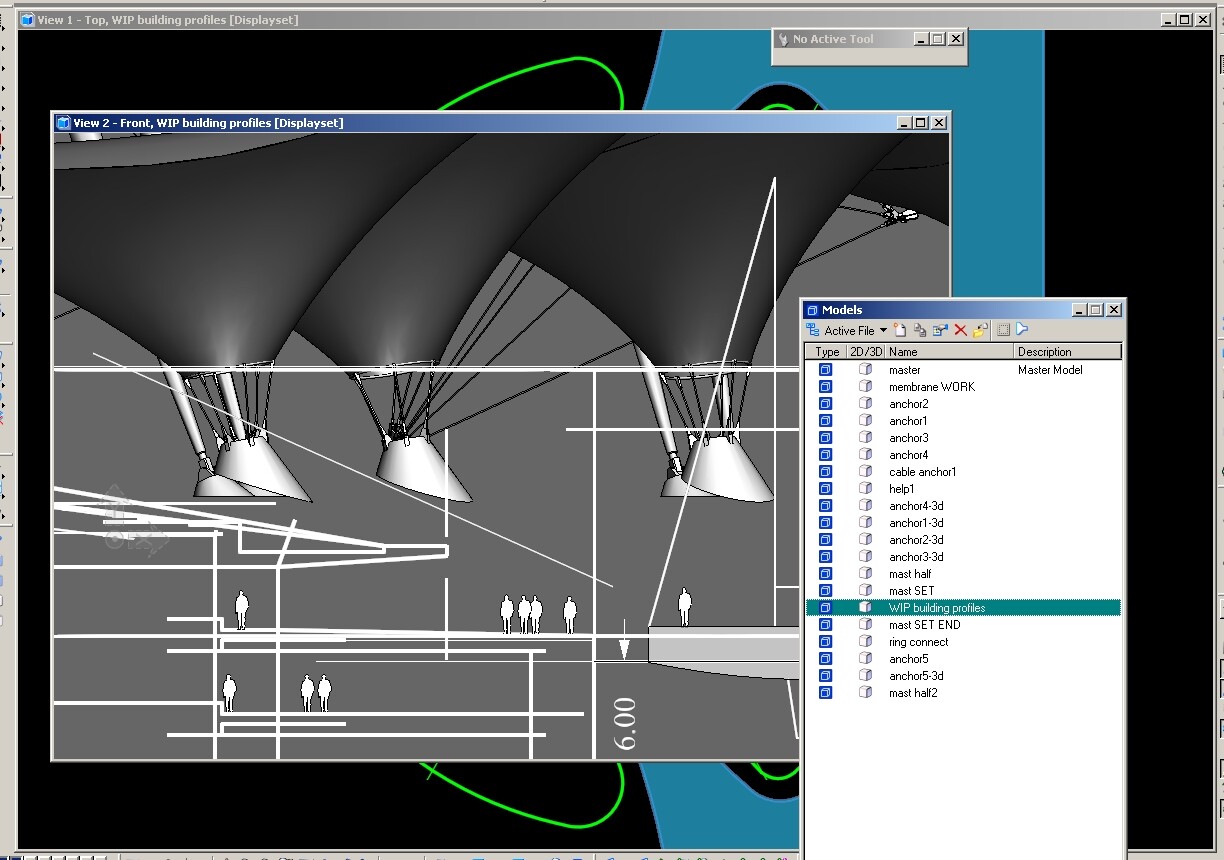1224x860 pixels.
Task: Click the hierarchy icon left of Active File
Action: coord(813,330)
